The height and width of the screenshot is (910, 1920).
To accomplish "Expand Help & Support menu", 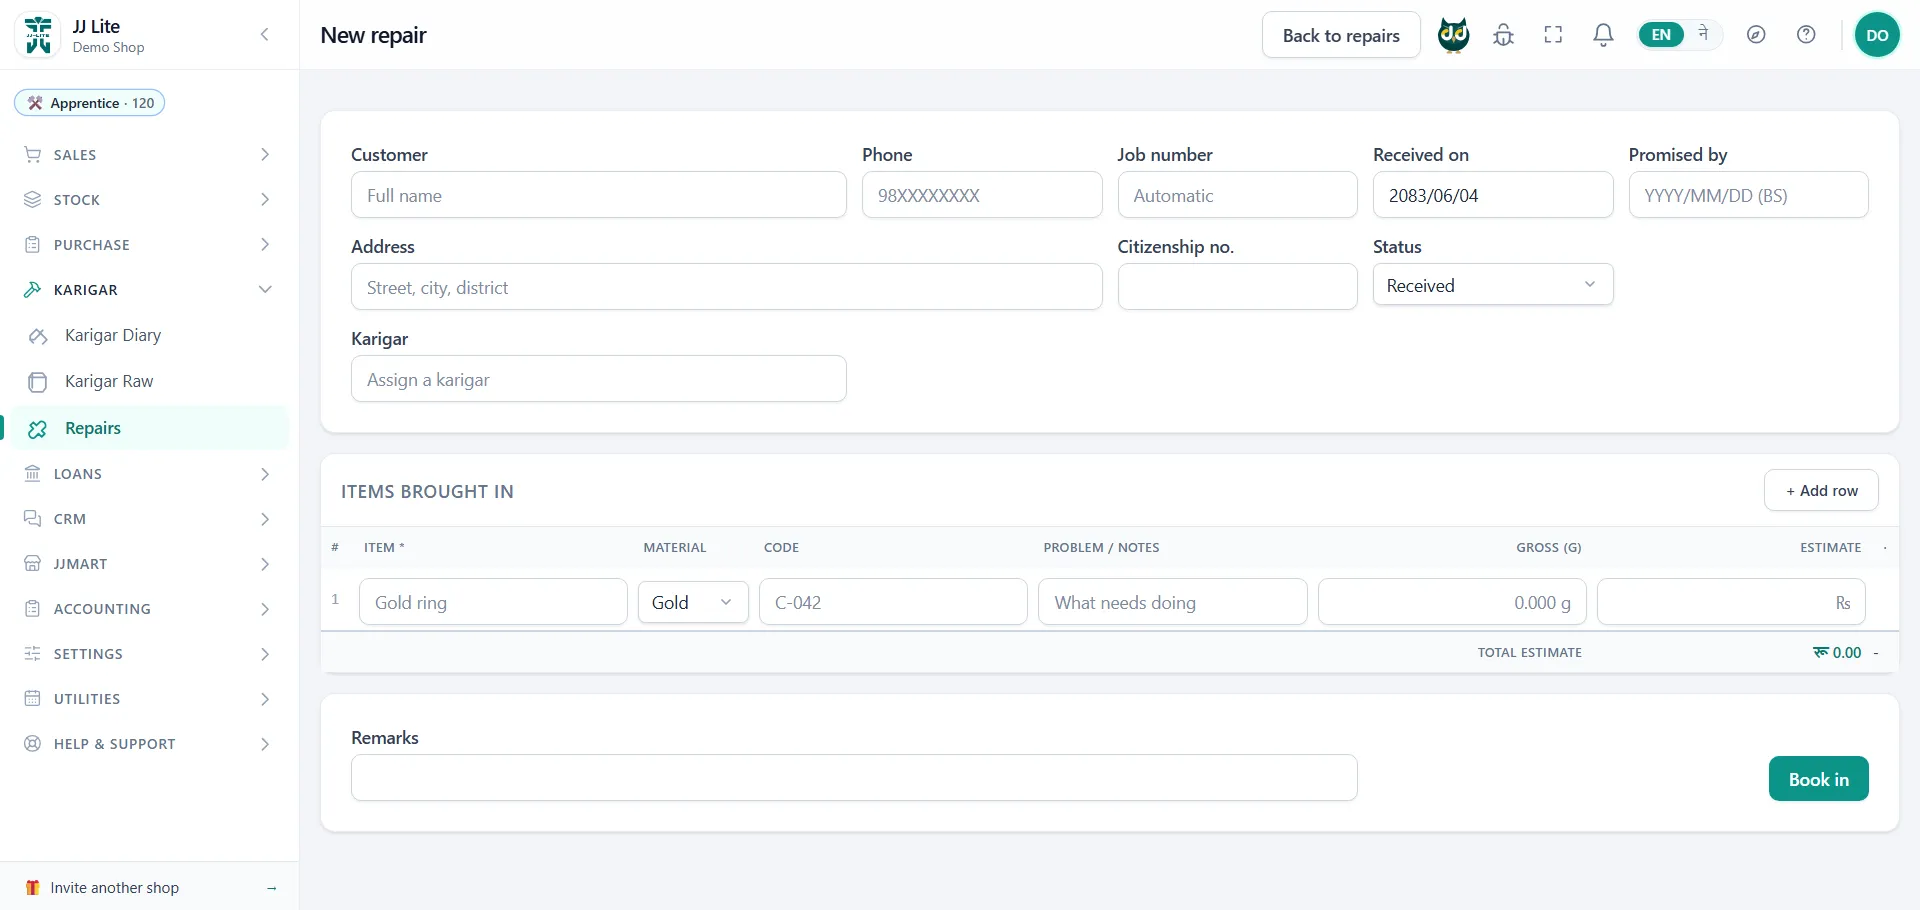I will 148,744.
